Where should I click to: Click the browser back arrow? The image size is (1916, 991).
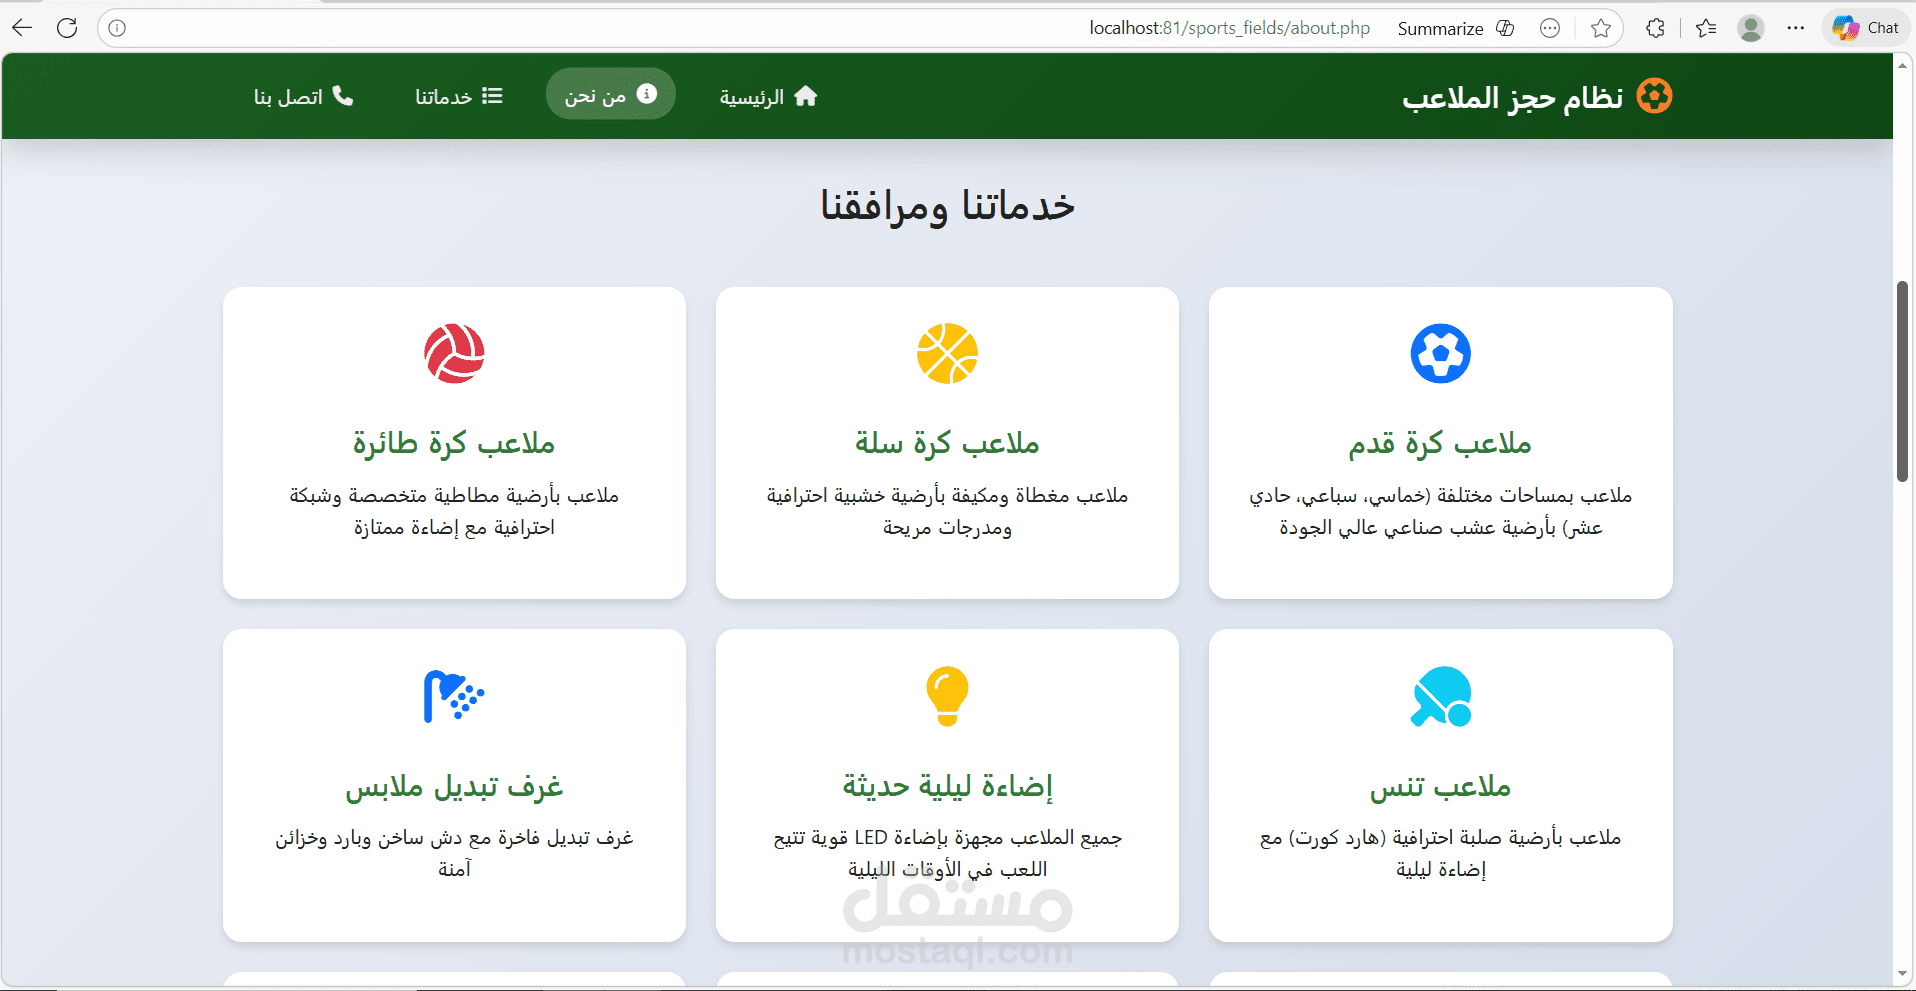[22, 28]
